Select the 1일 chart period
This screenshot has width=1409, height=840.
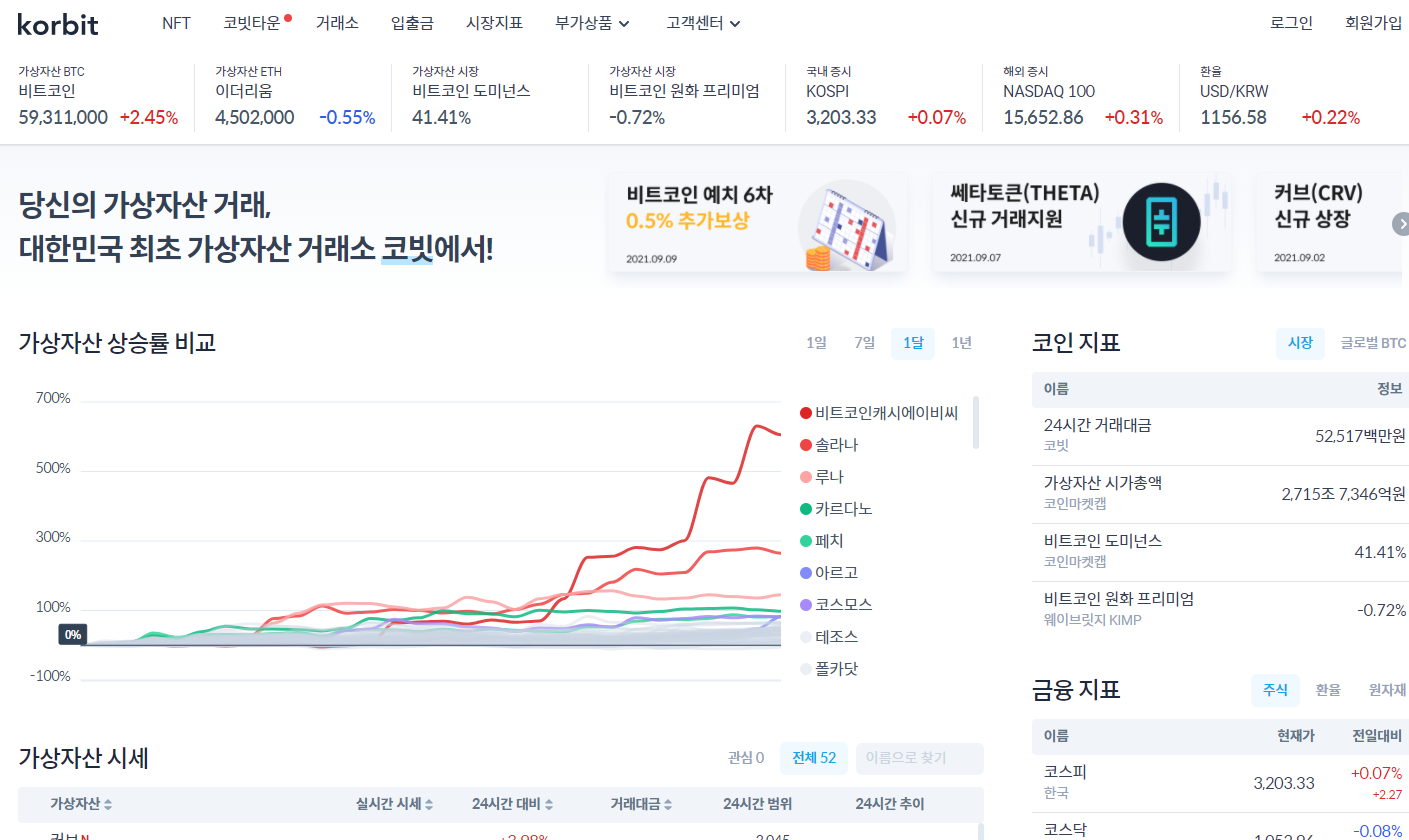(x=816, y=343)
